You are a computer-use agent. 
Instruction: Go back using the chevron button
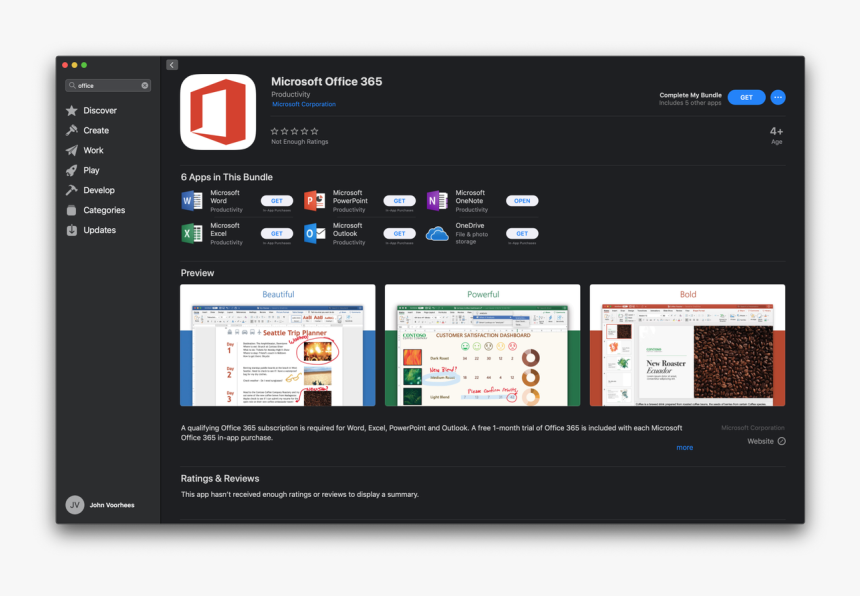pos(172,65)
